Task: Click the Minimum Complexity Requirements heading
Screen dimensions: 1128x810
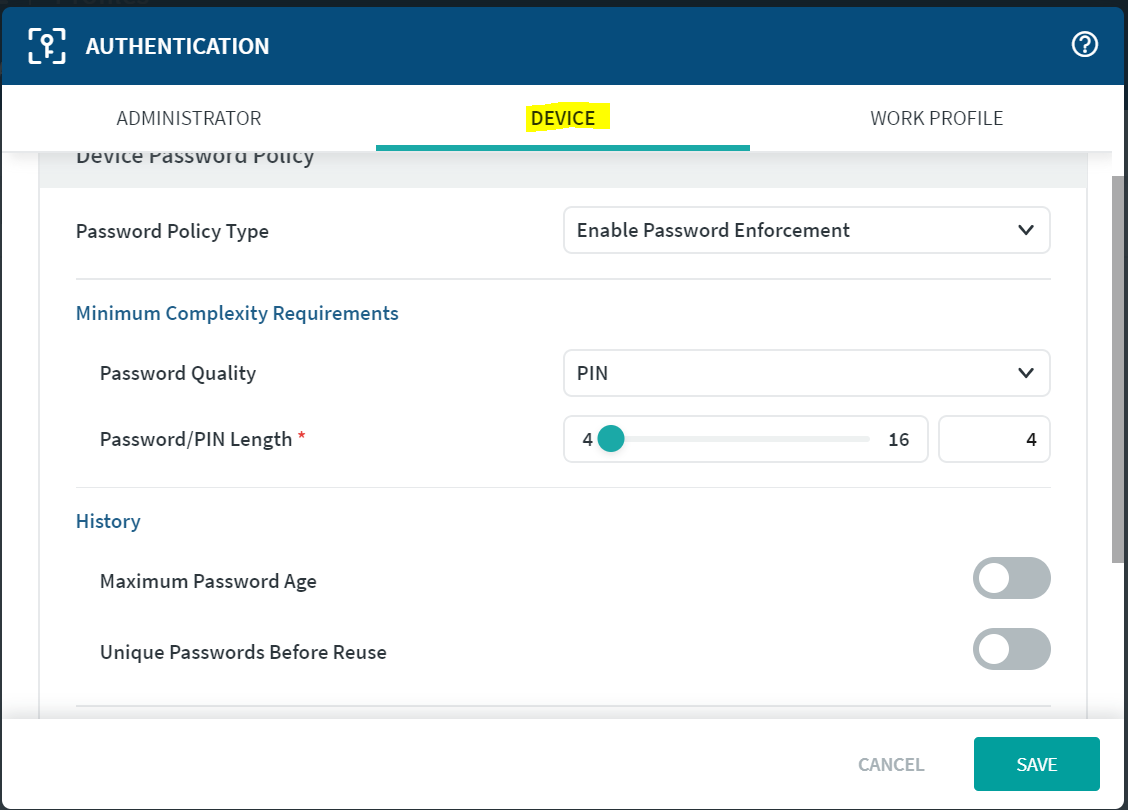Action: (x=237, y=313)
